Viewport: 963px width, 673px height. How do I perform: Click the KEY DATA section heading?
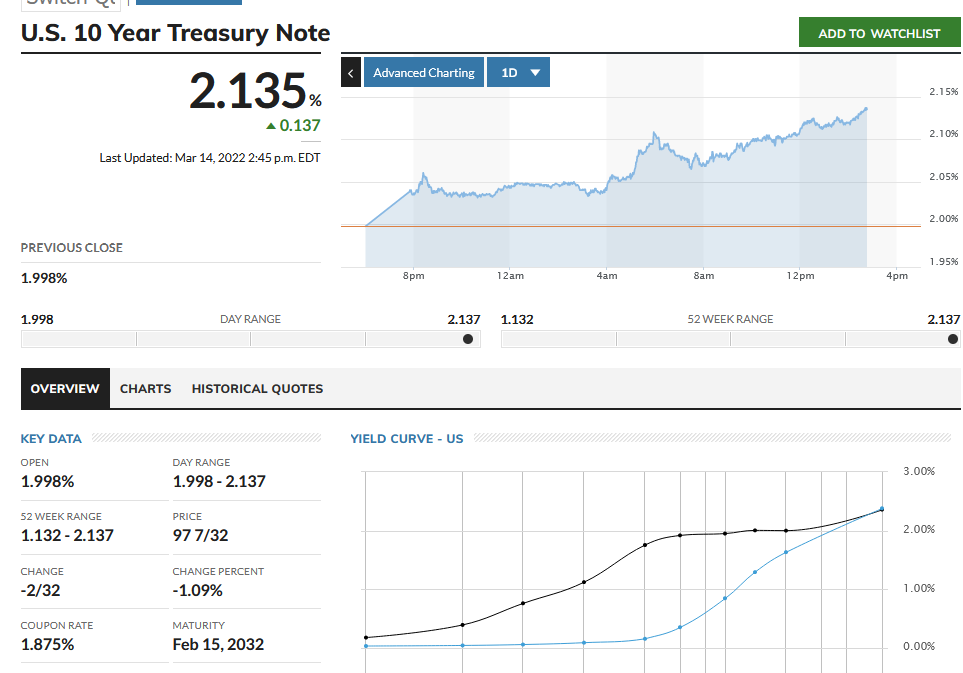coord(51,438)
